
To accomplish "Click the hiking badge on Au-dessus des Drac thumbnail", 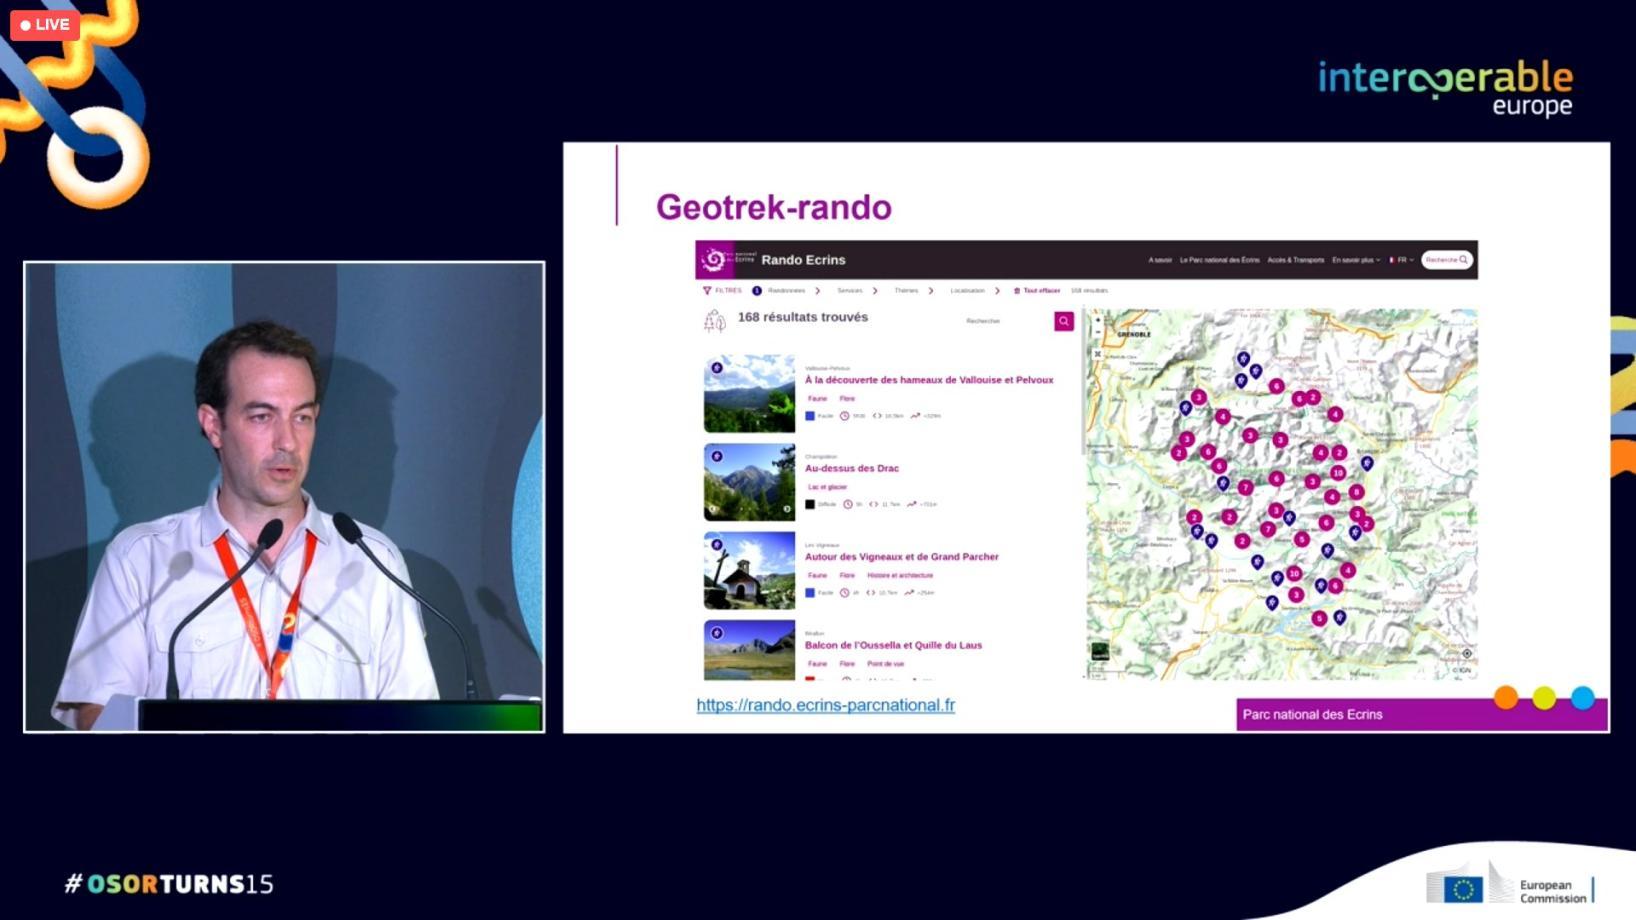I will pyautogui.click(x=716, y=456).
